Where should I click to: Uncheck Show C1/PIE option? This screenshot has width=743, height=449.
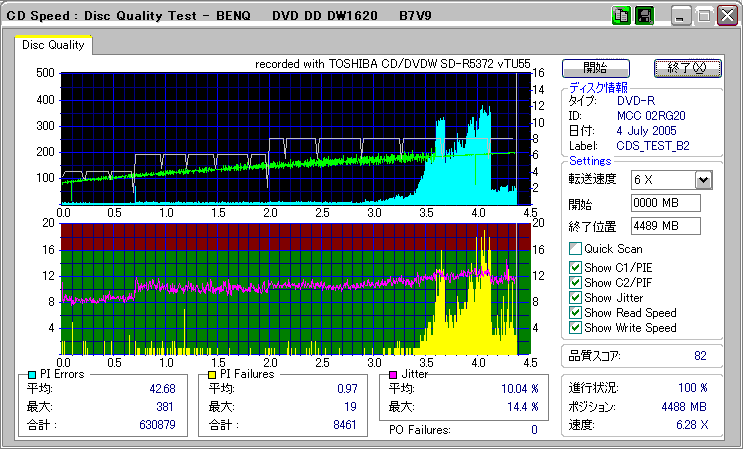tap(574, 266)
